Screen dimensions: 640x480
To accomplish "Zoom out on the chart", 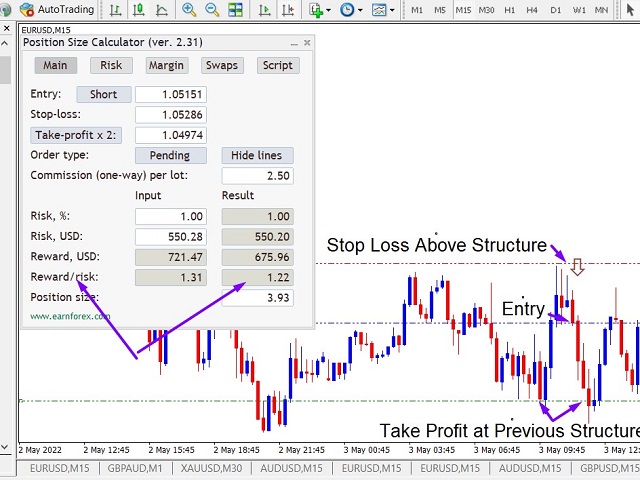I will [x=212, y=9].
